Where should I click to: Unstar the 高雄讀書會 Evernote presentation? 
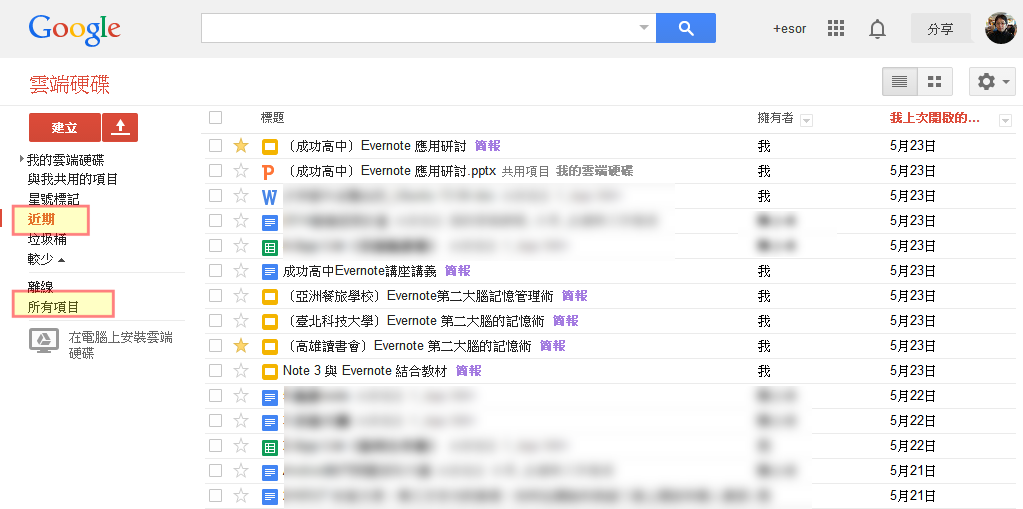tap(241, 346)
